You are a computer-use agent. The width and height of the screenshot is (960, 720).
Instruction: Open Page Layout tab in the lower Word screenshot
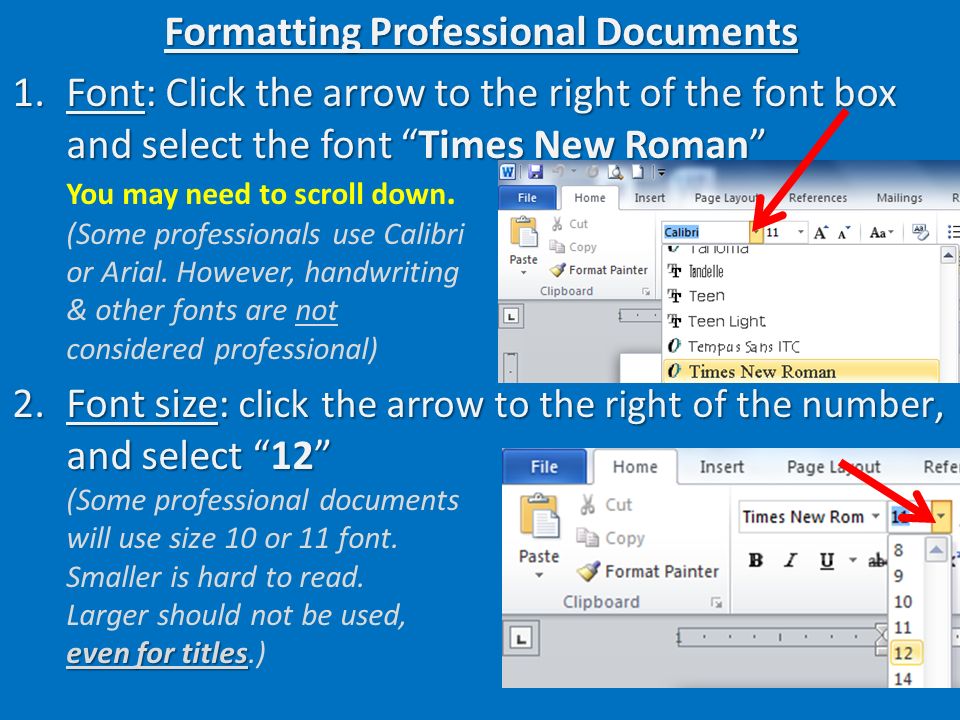coord(833,467)
